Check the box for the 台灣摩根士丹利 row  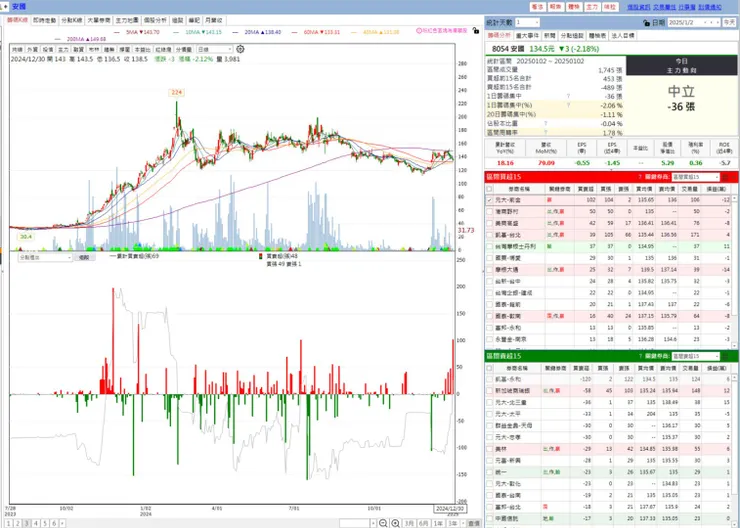point(489,246)
